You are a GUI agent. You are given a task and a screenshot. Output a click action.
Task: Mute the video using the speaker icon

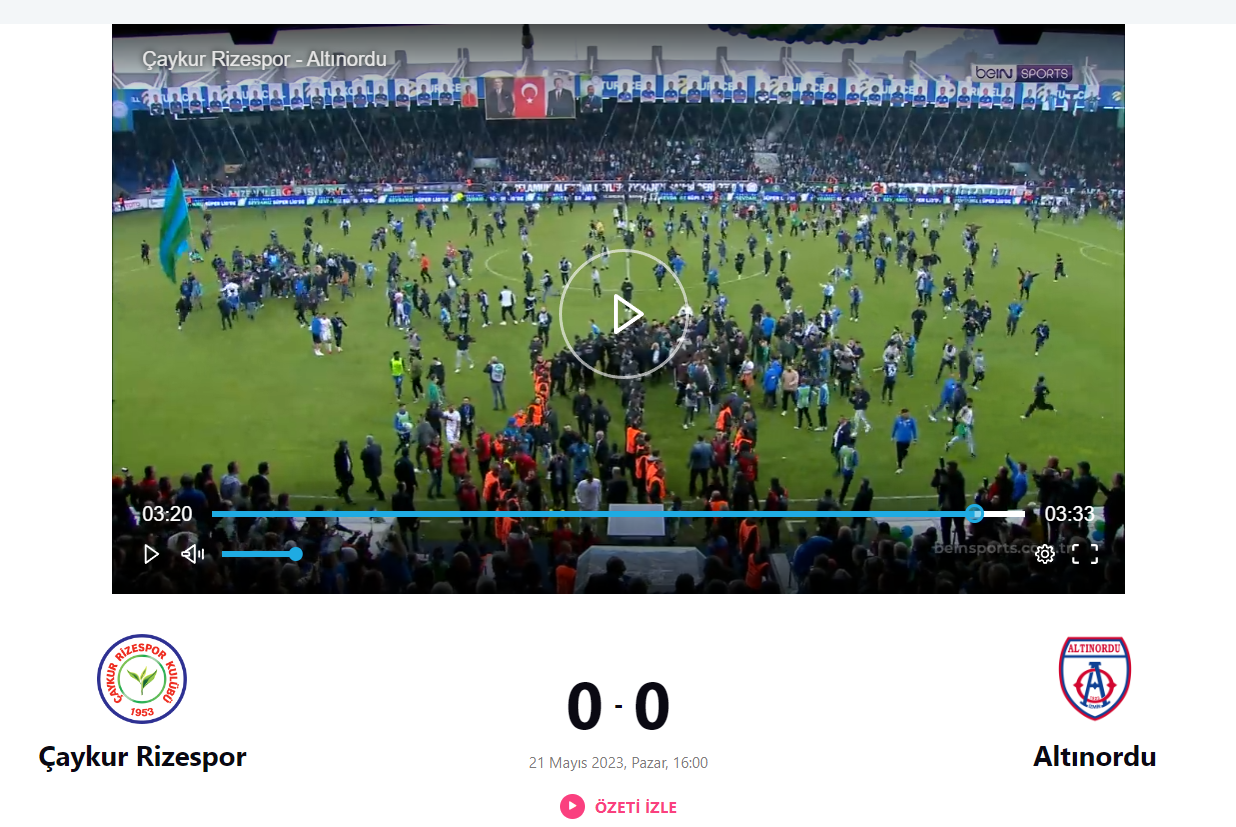pyautogui.click(x=192, y=554)
